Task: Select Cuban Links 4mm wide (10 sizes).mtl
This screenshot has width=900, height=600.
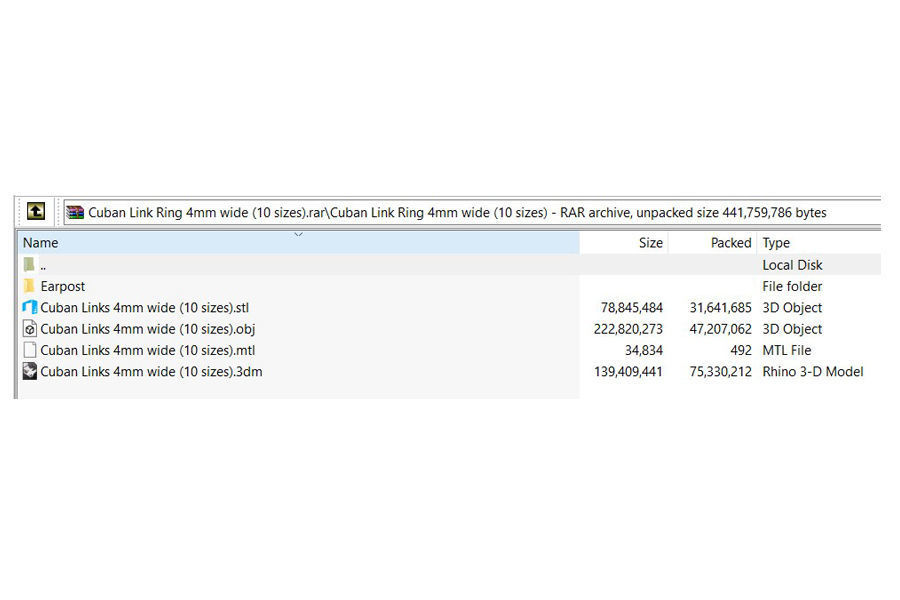Action: pos(147,350)
